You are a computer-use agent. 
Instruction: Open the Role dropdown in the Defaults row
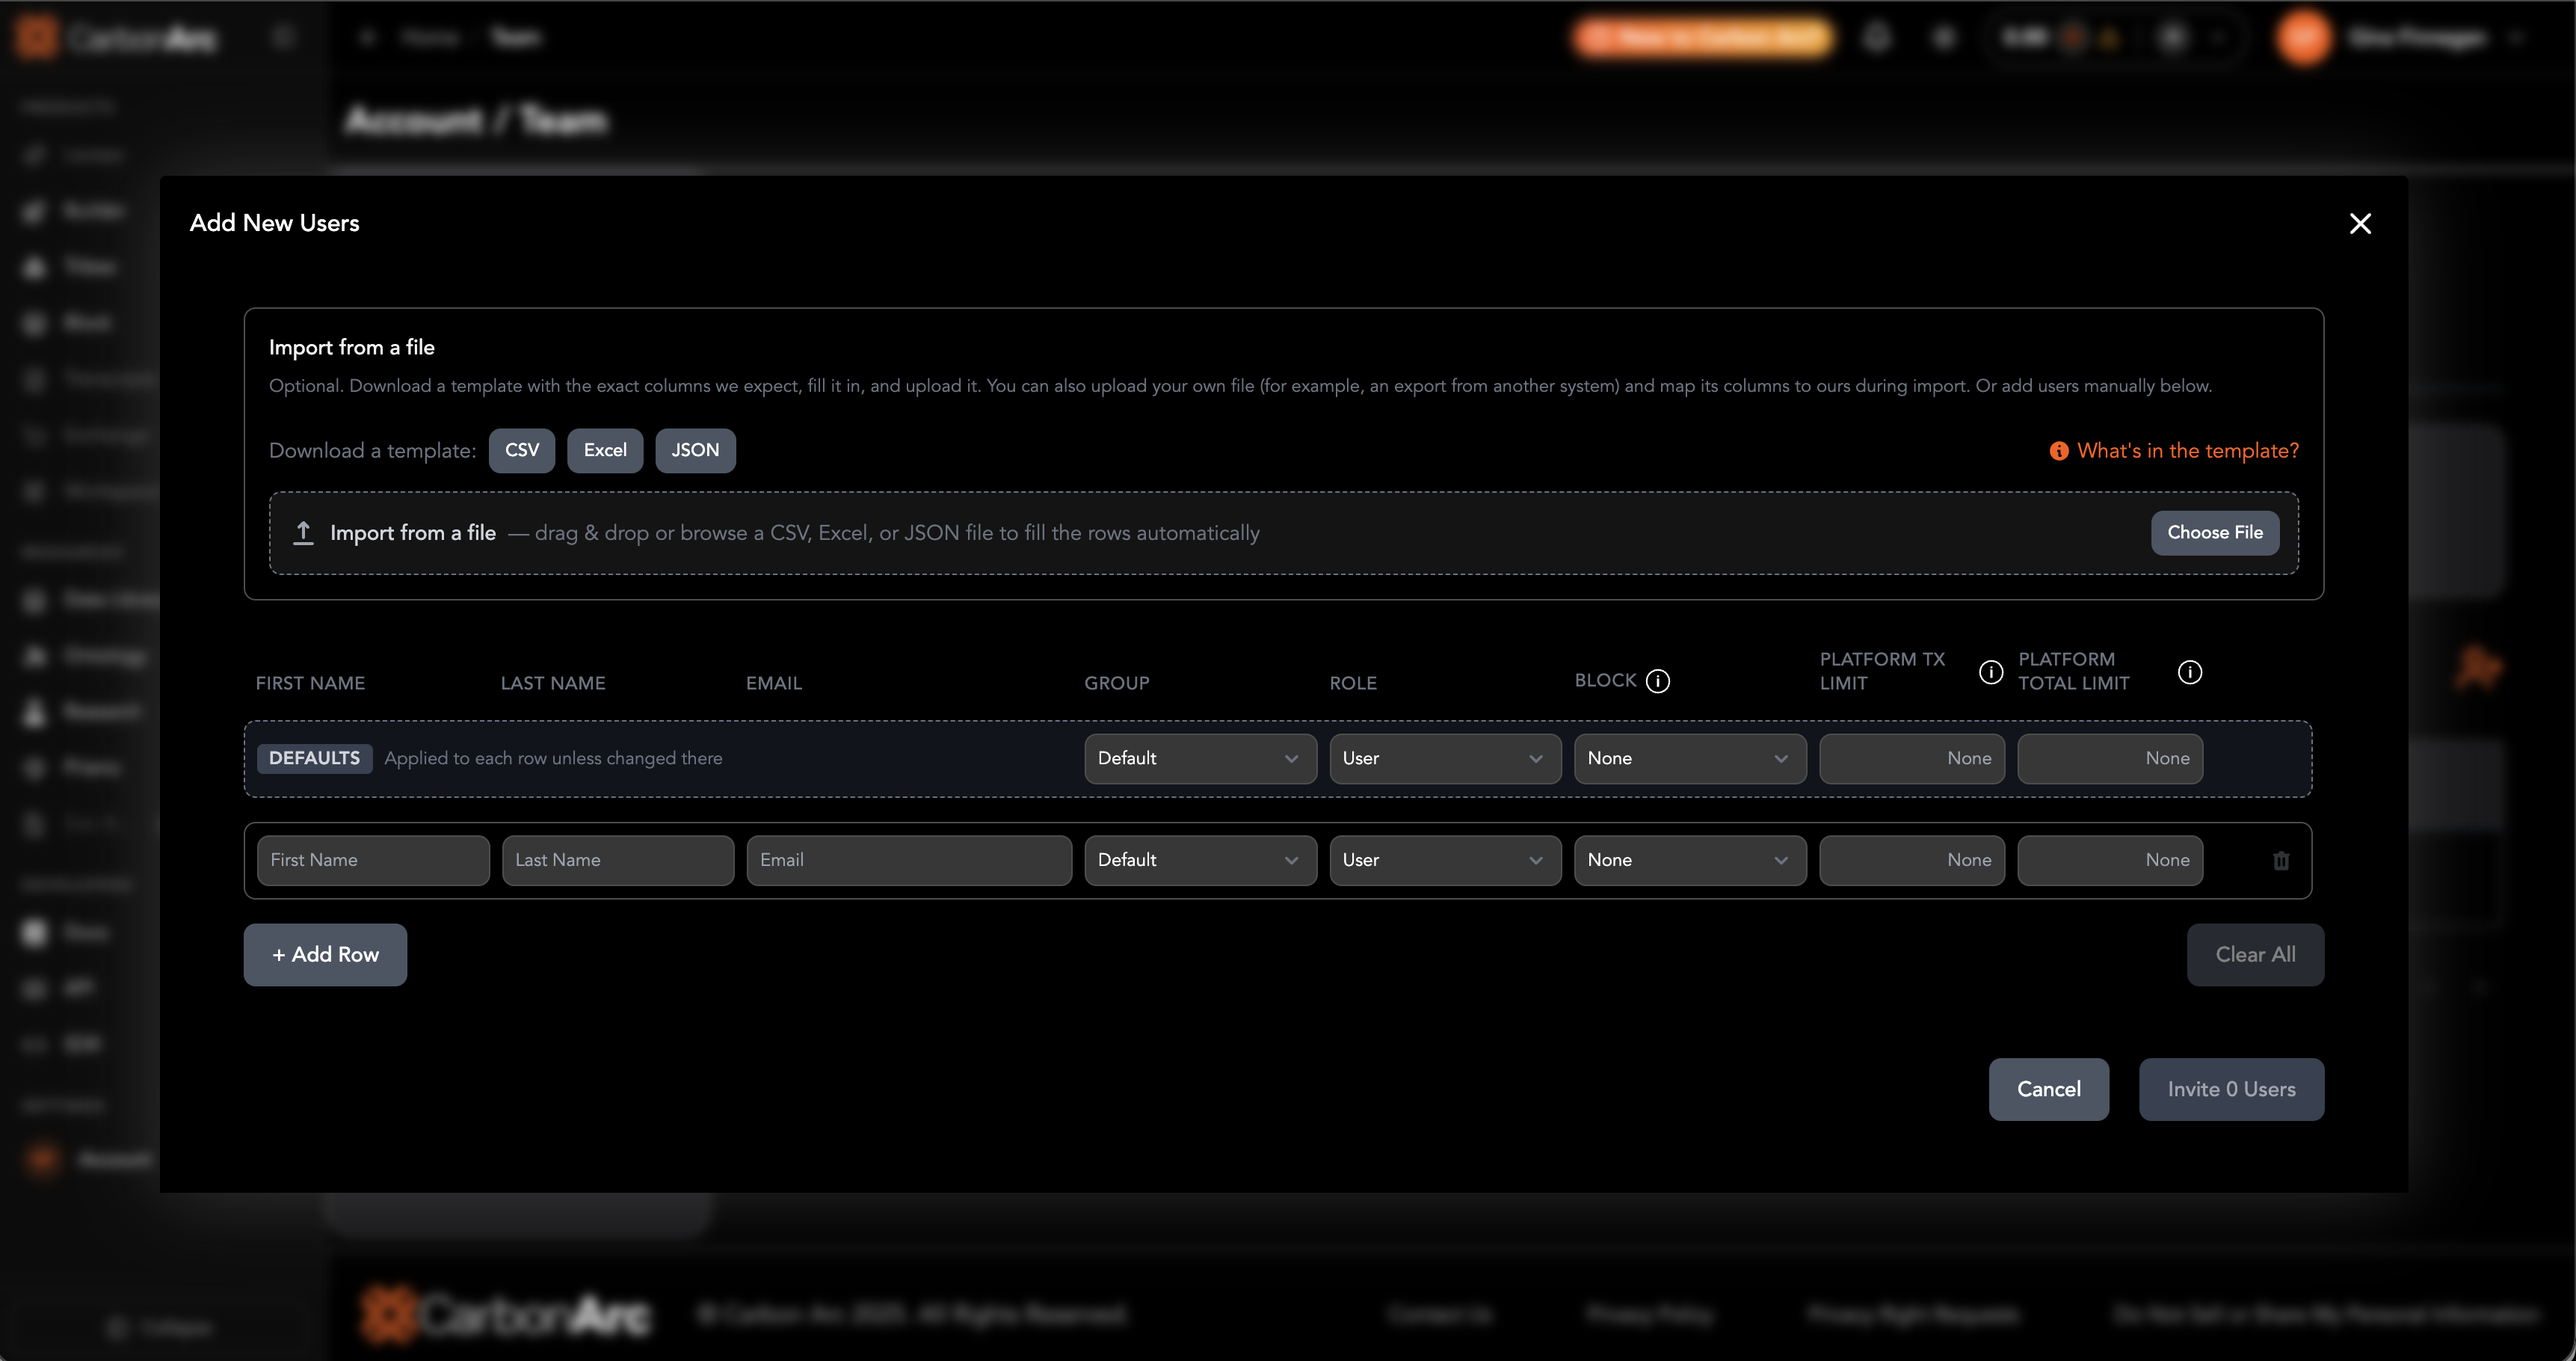[1445, 759]
